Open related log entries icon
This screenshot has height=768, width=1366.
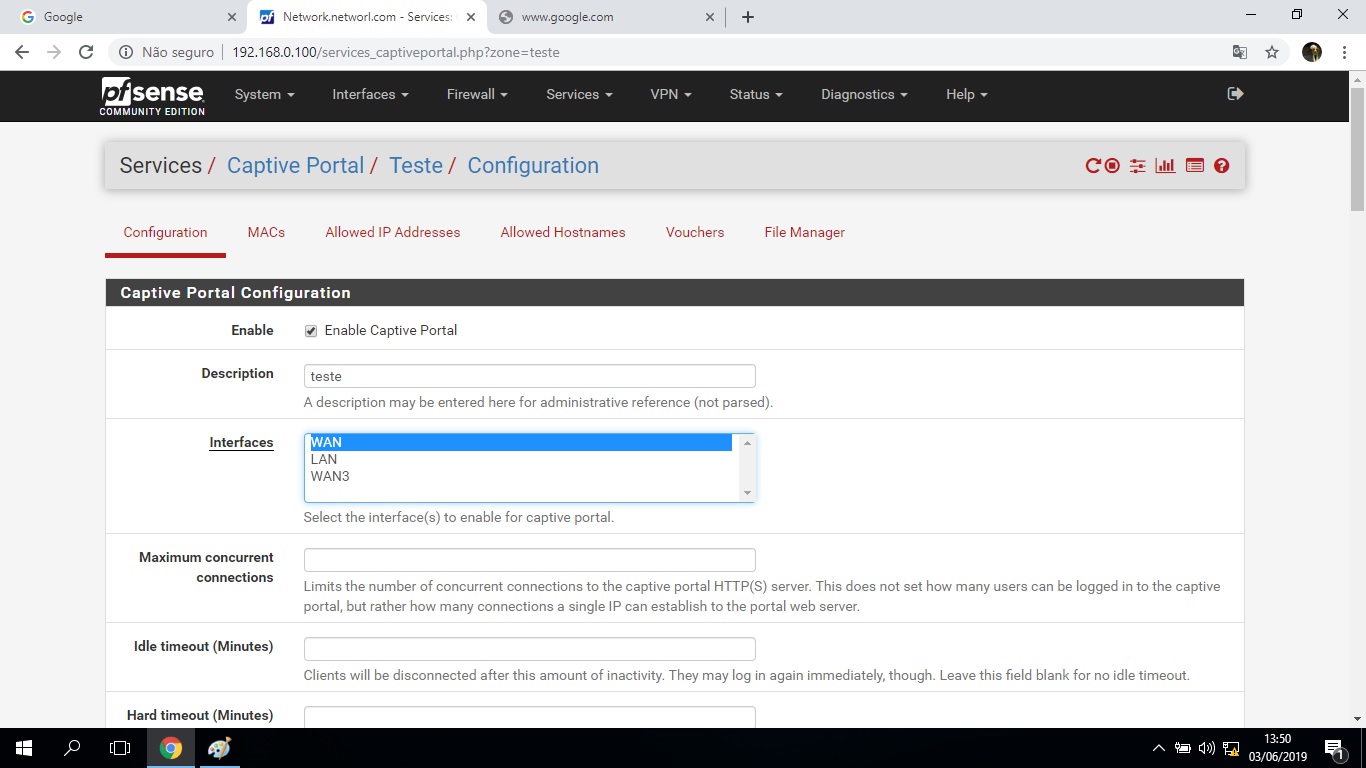pyautogui.click(x=1194, y=166)
